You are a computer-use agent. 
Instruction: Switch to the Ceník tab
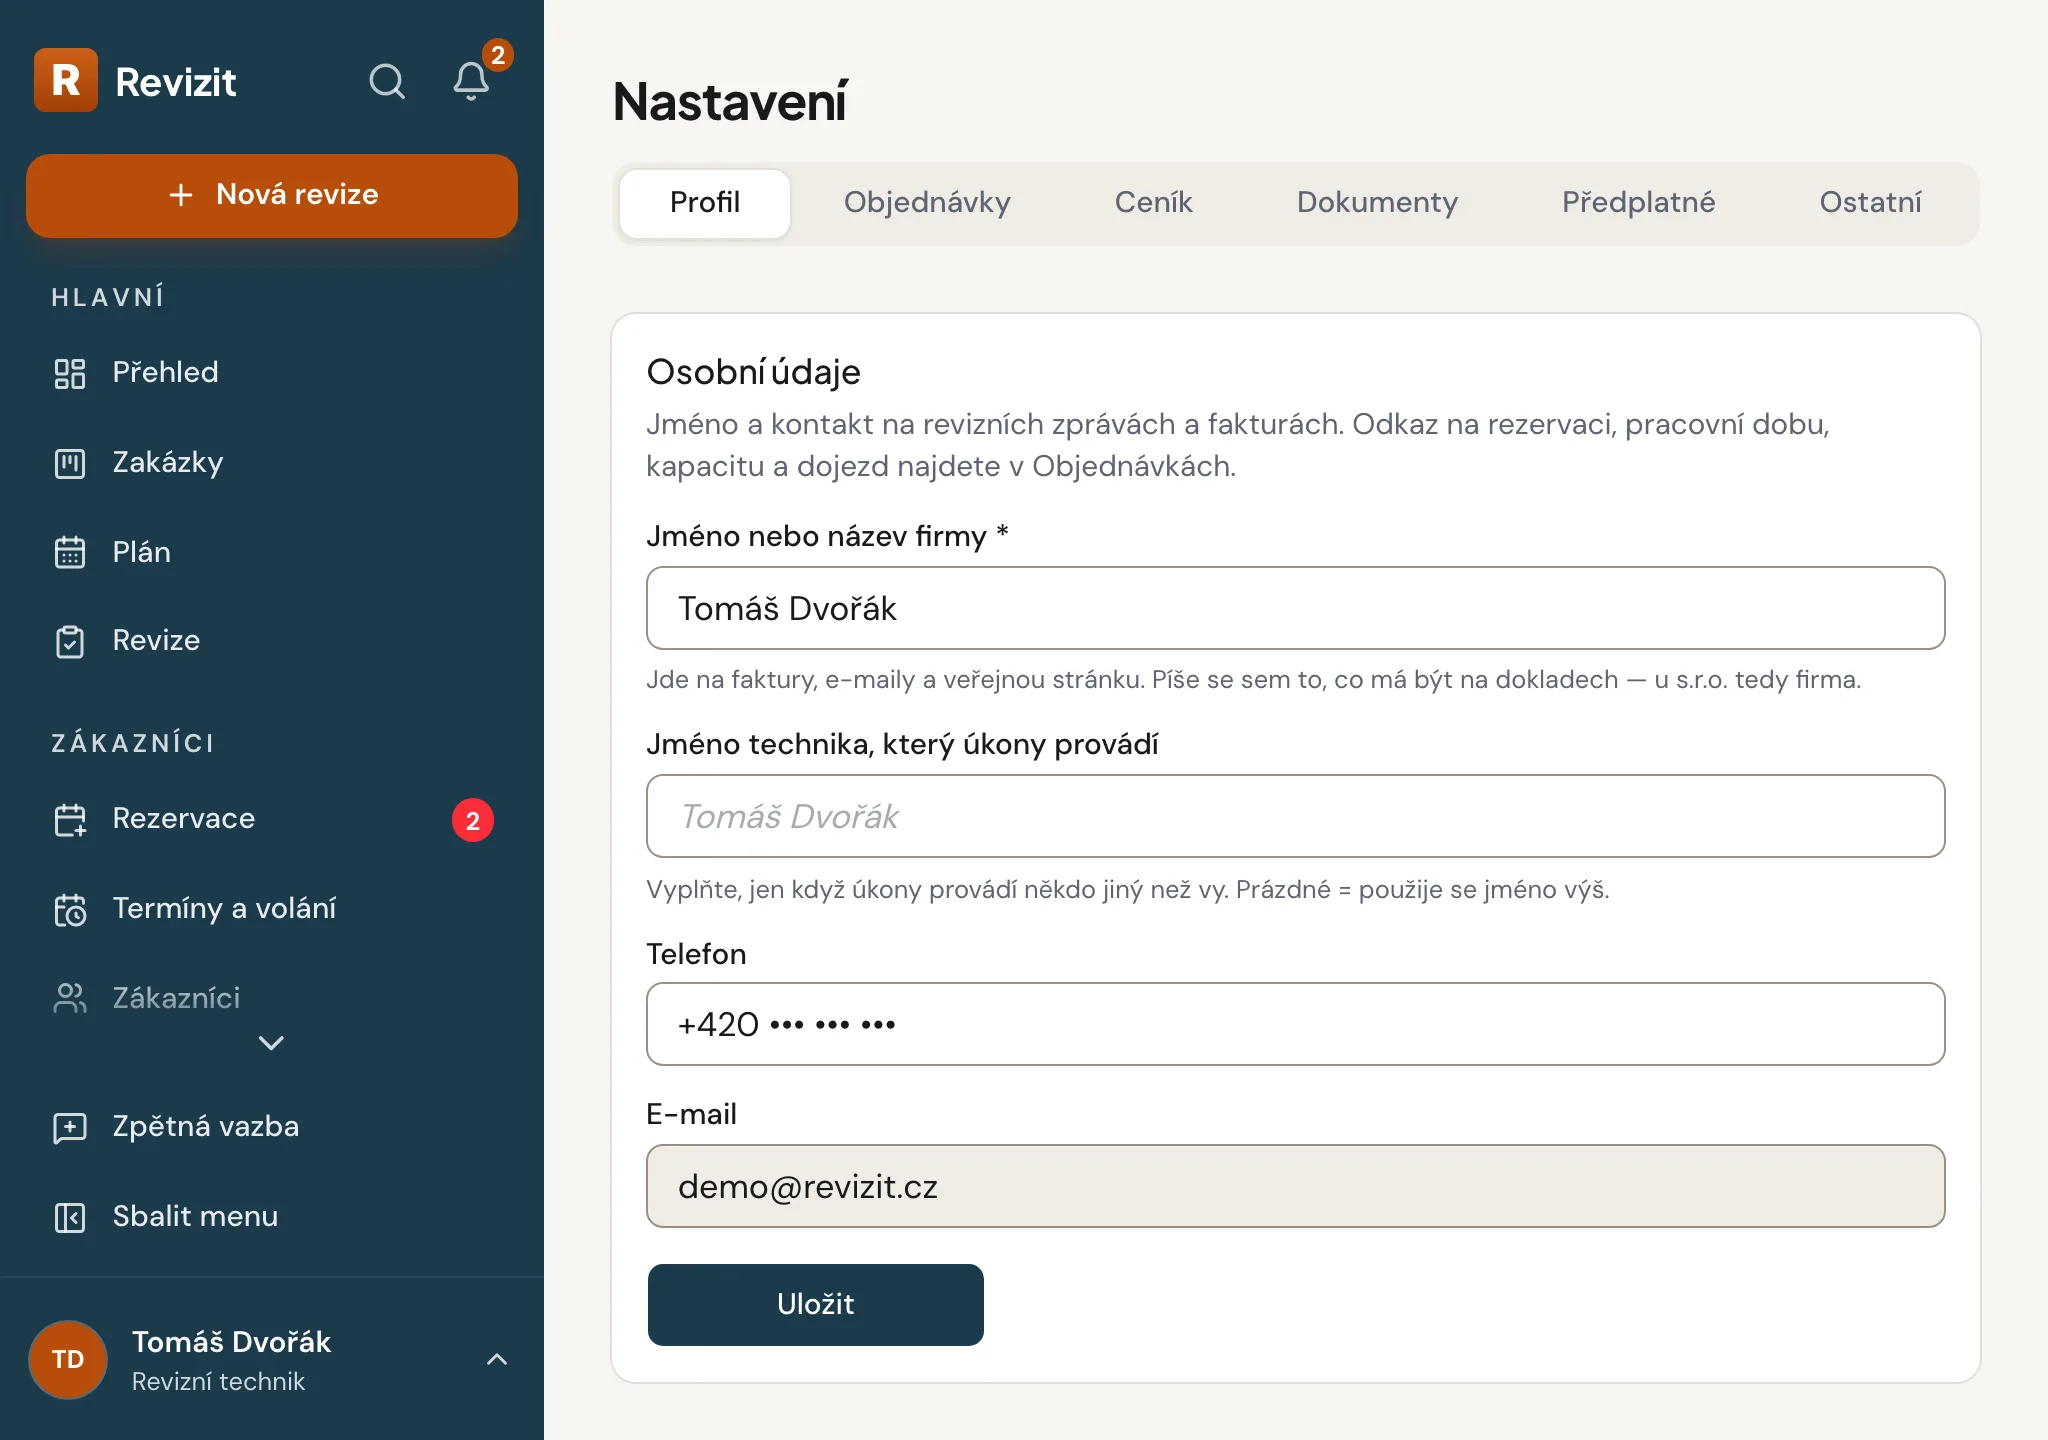(x=1153, y=203)
